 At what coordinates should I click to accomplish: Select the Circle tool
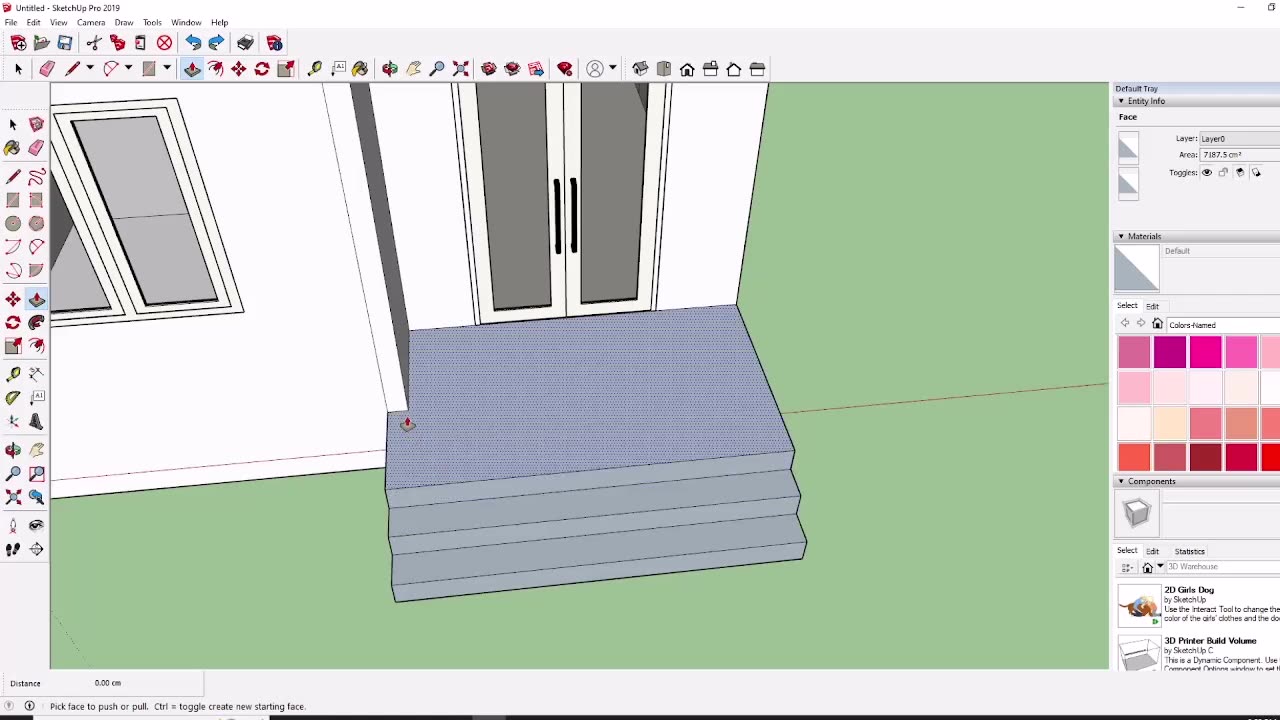click(13, 224)
